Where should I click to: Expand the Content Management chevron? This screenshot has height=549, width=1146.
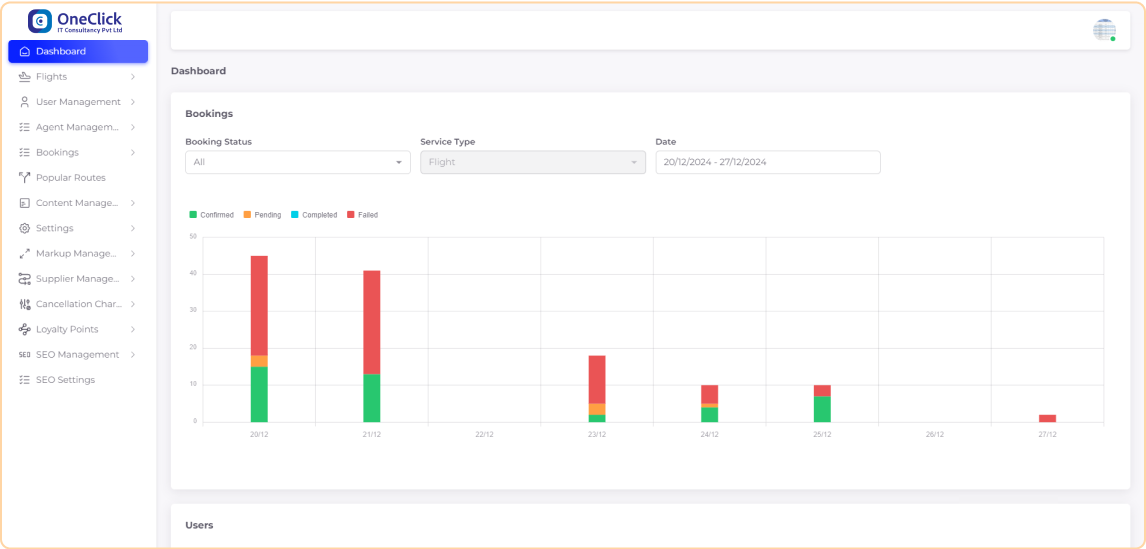tap(133, 203)
